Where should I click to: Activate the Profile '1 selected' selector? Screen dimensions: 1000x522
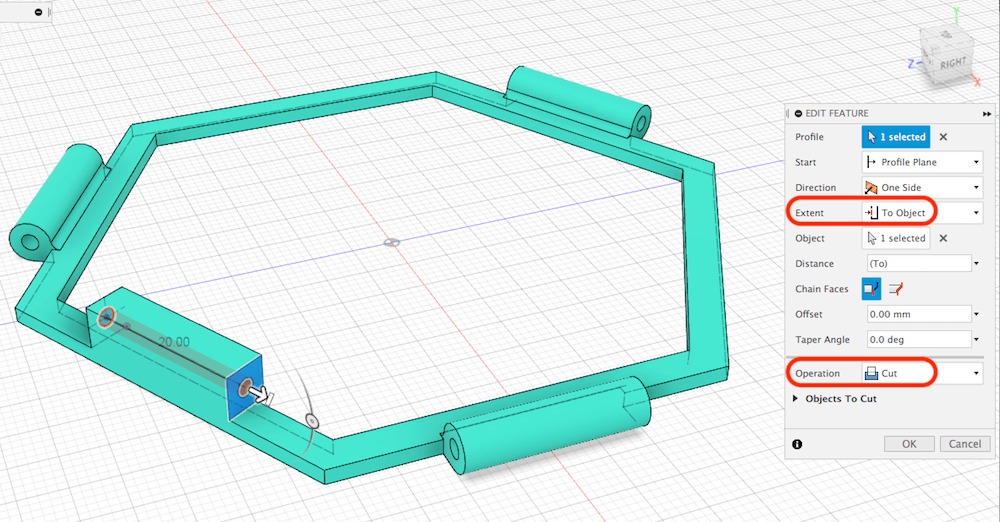pos(895,137)
